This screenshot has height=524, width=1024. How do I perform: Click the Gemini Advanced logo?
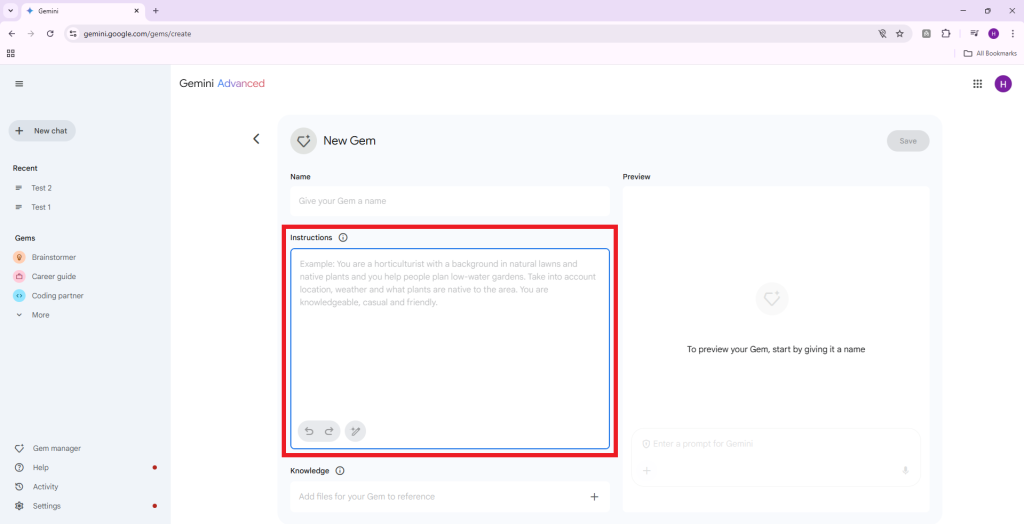[222, 84]
